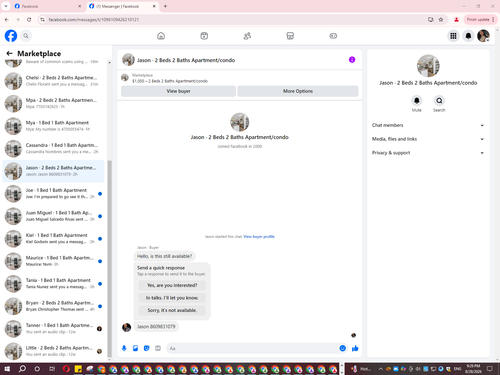The image size is (500, 375).
Task: Expand Chat members section
Action: tap(428, 125)
